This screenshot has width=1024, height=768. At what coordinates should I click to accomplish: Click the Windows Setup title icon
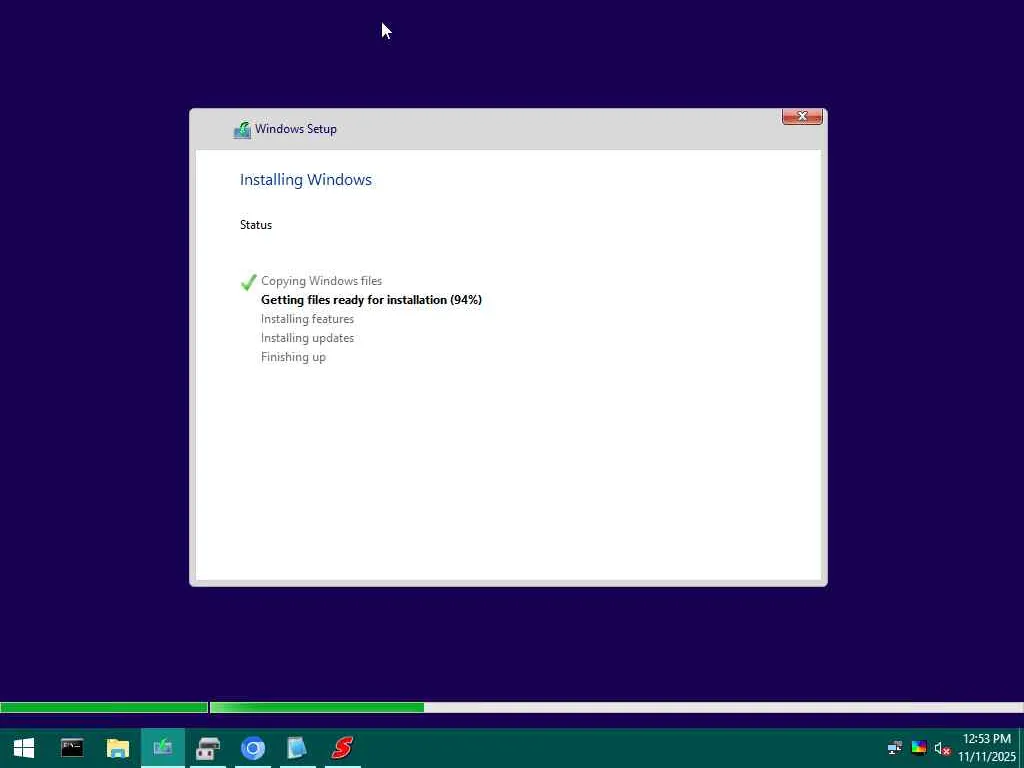242,129
